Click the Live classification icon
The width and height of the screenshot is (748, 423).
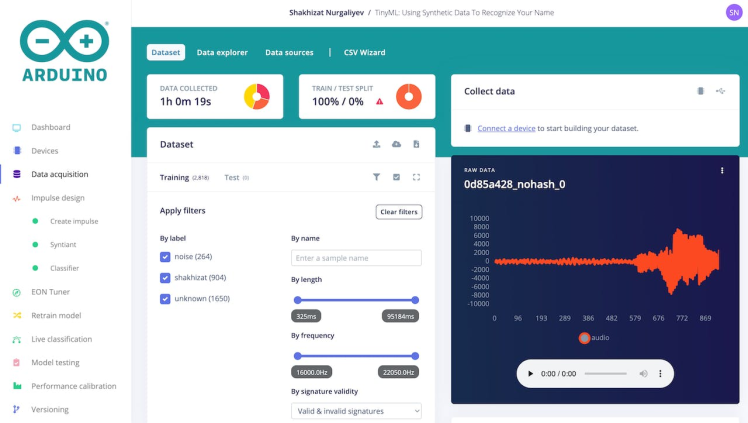pyautogui.click(x=17, y=340)
